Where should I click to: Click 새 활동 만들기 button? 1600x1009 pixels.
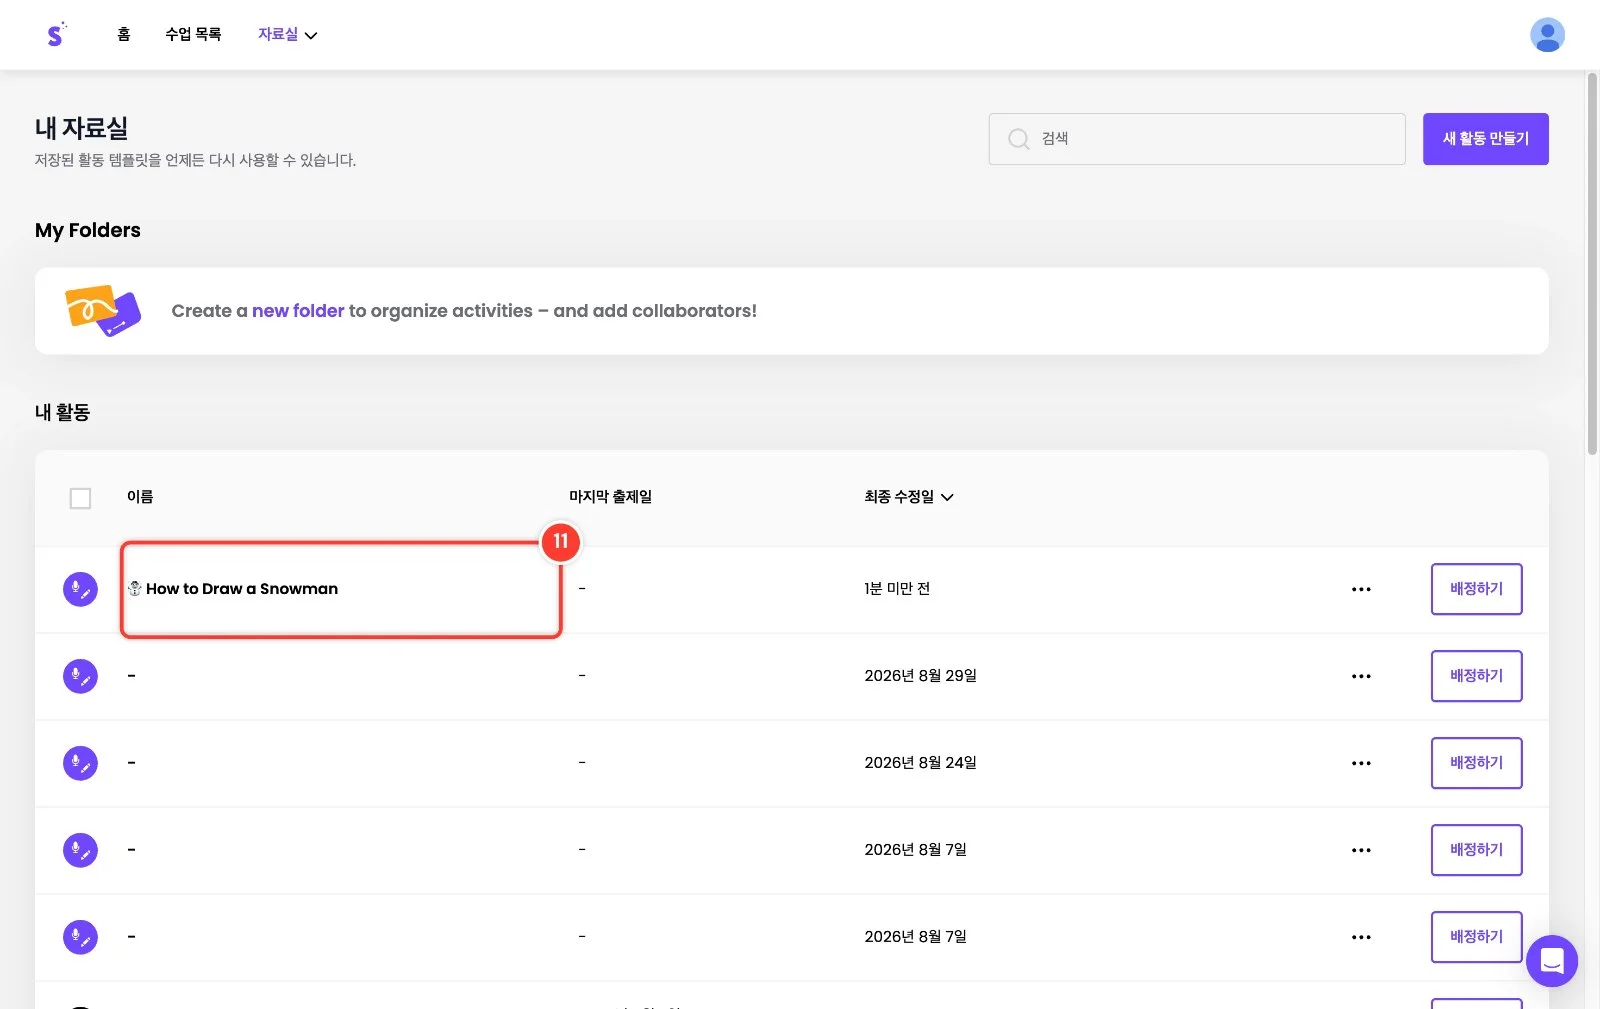tap(1485, 139)
